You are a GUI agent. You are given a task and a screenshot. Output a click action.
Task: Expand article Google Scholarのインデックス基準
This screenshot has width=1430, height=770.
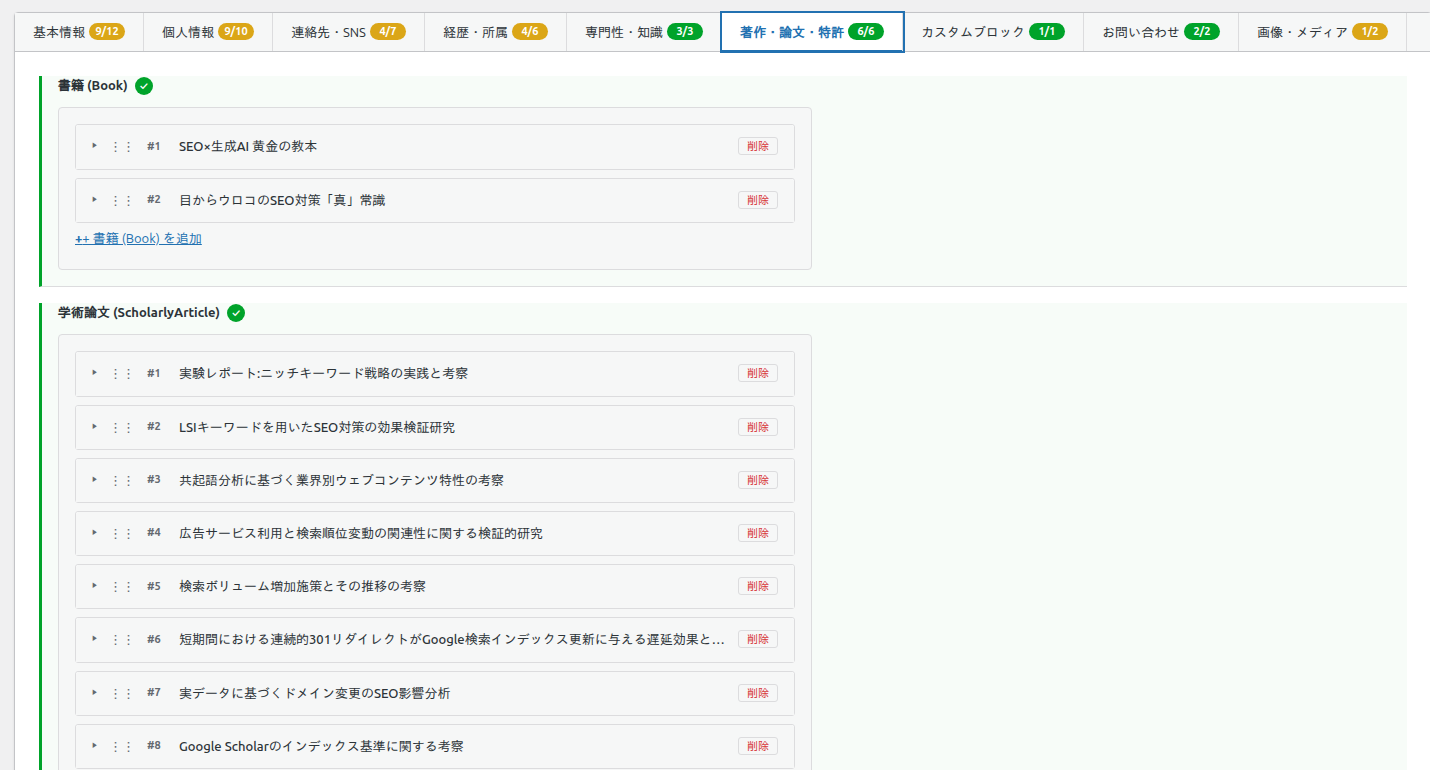[95, 746]
